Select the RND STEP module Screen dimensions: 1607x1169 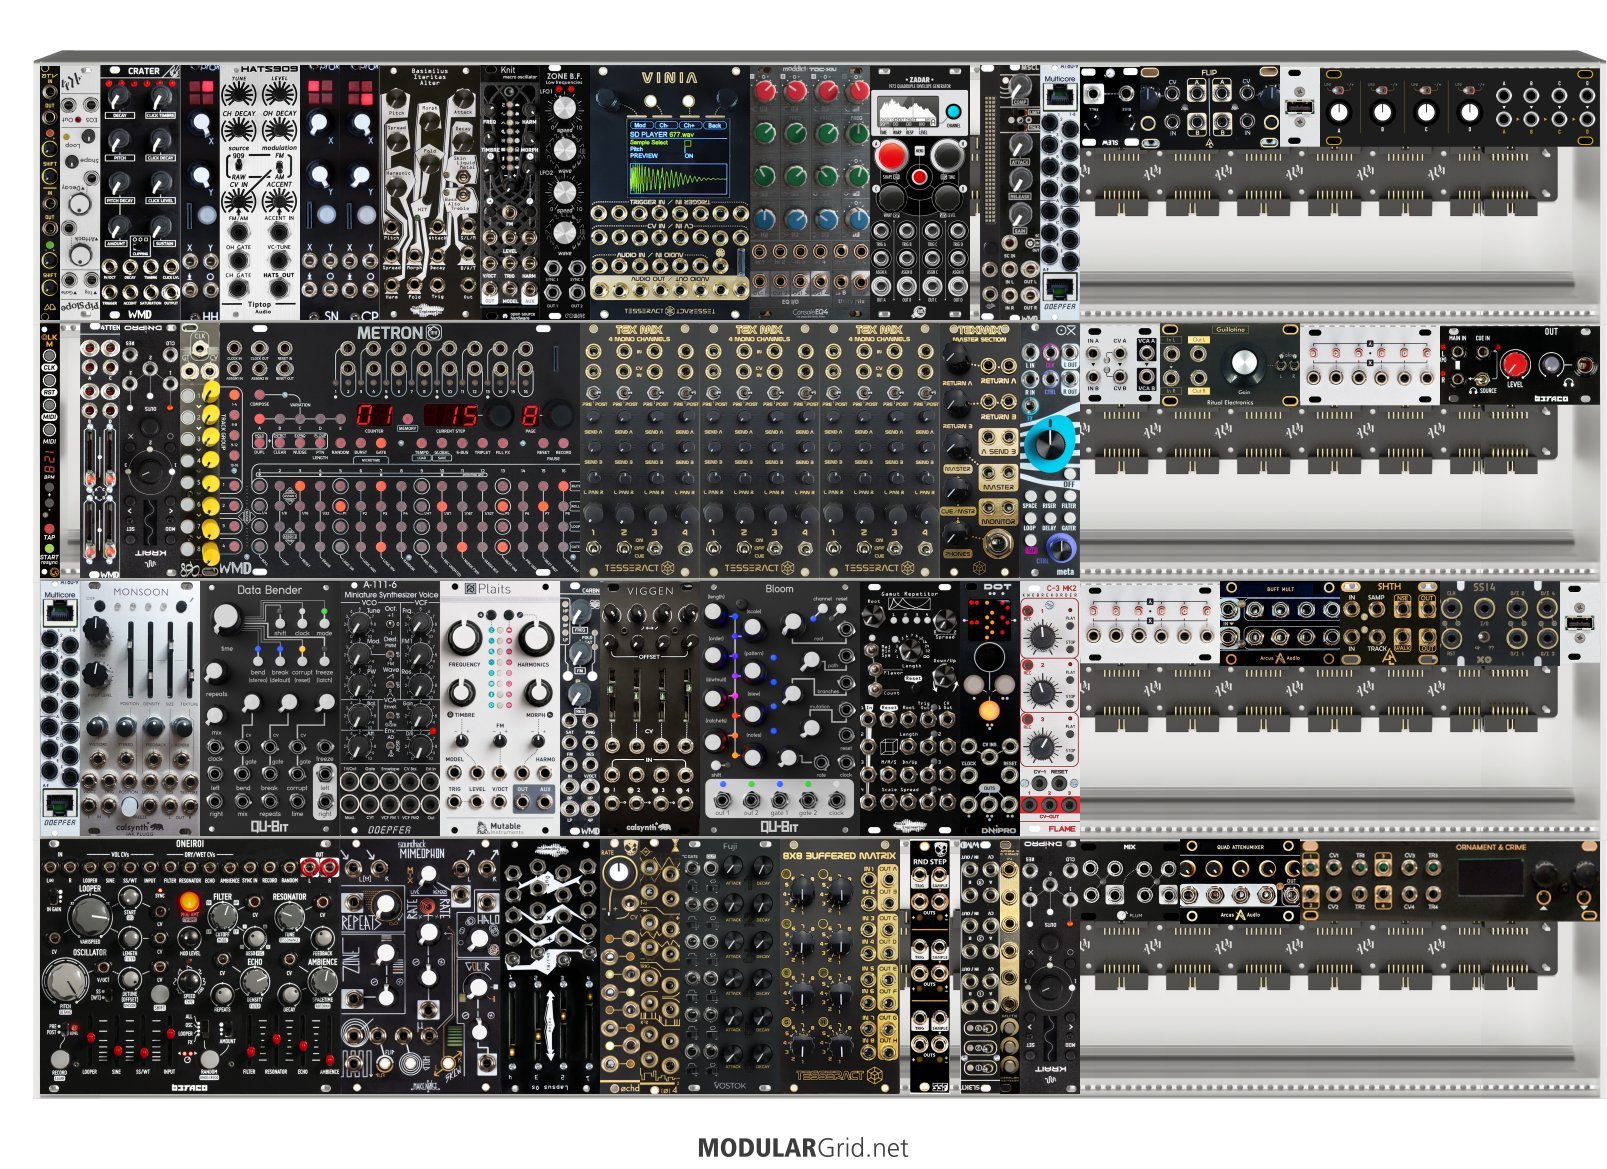[x=930, y=967]
